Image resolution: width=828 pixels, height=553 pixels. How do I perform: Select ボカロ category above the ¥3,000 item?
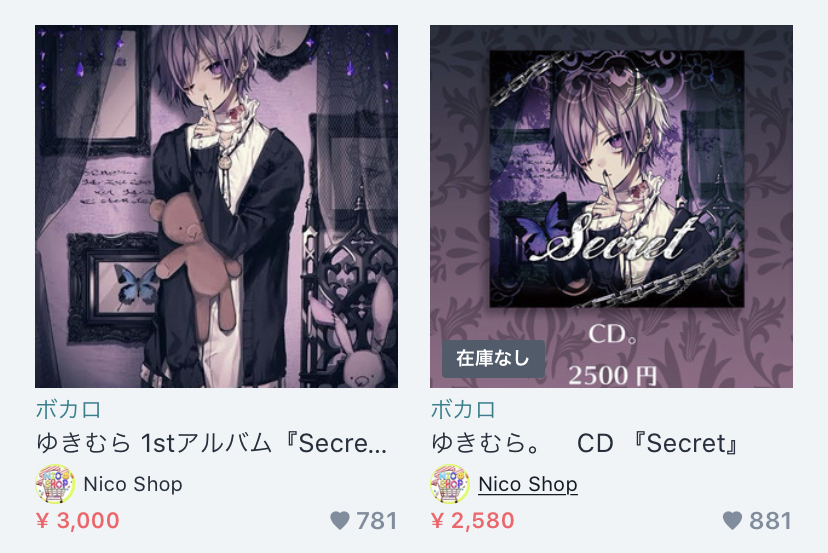[69, 410]
